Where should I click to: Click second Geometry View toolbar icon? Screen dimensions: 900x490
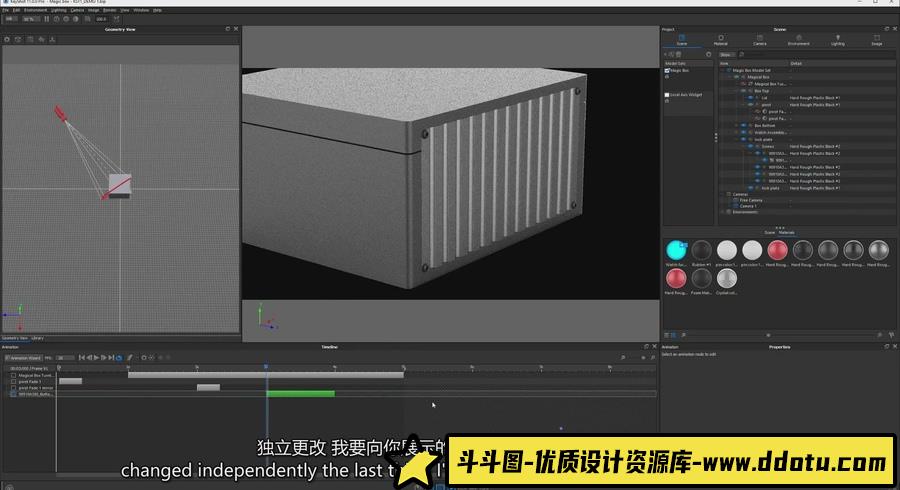pyautogui.click(x=18, y=40)
